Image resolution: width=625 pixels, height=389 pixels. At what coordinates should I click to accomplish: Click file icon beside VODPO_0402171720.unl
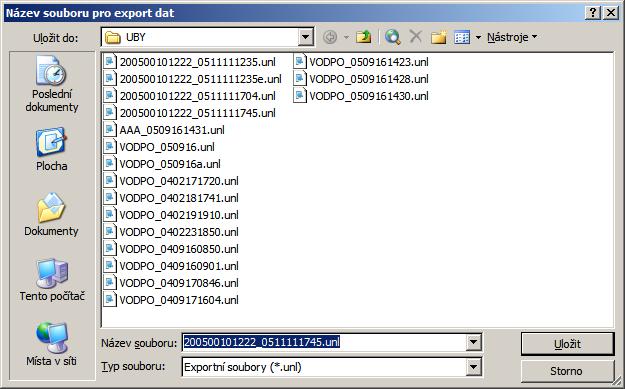[110, 181]
